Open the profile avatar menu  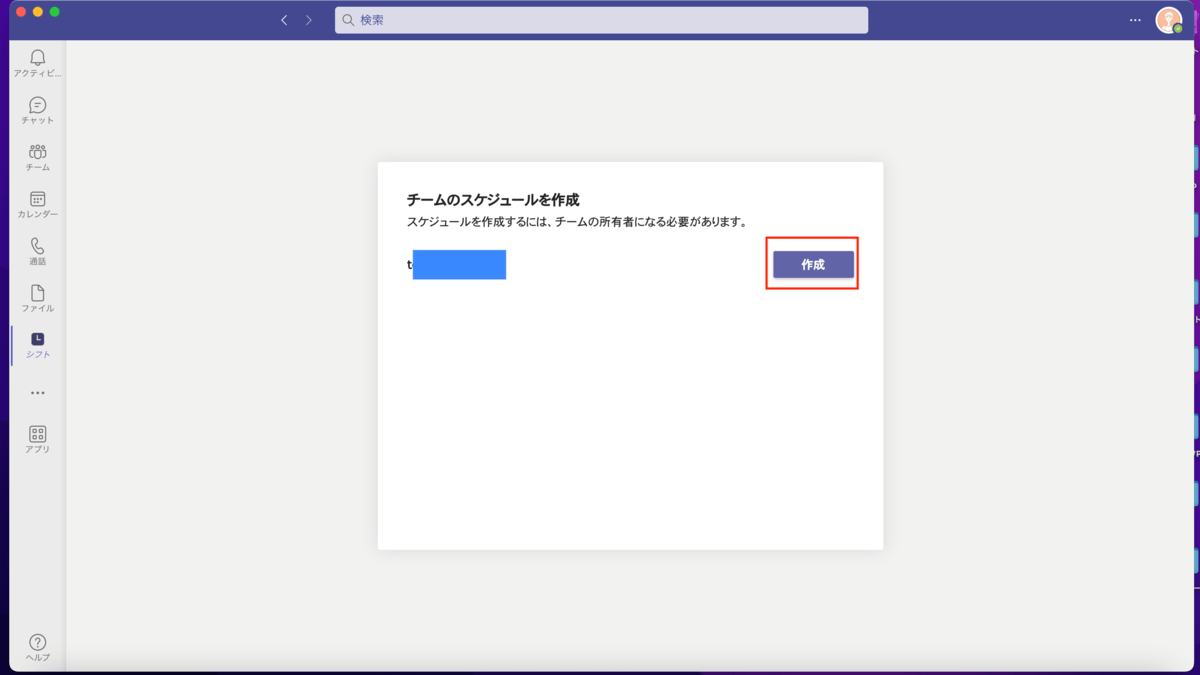click(x=1168, y=20)
